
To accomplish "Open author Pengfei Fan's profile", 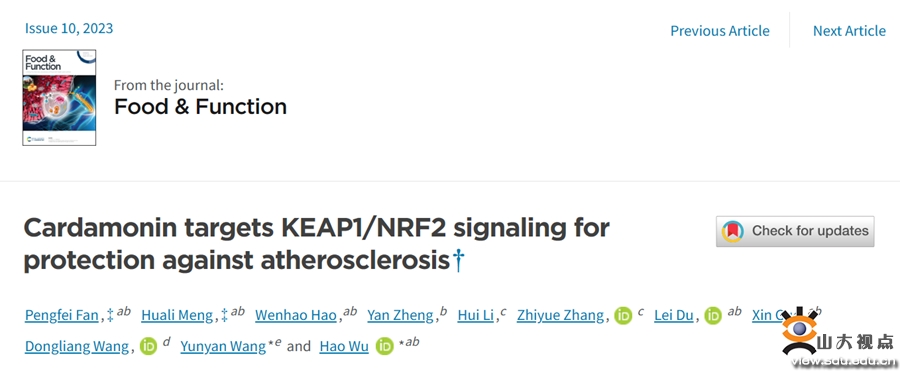I will tap(61, 315).
